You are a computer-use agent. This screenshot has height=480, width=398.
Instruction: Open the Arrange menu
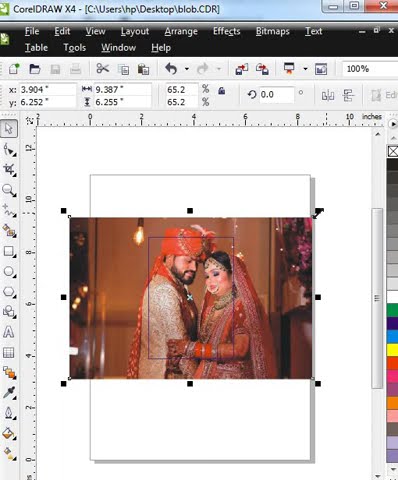(181, 32)
